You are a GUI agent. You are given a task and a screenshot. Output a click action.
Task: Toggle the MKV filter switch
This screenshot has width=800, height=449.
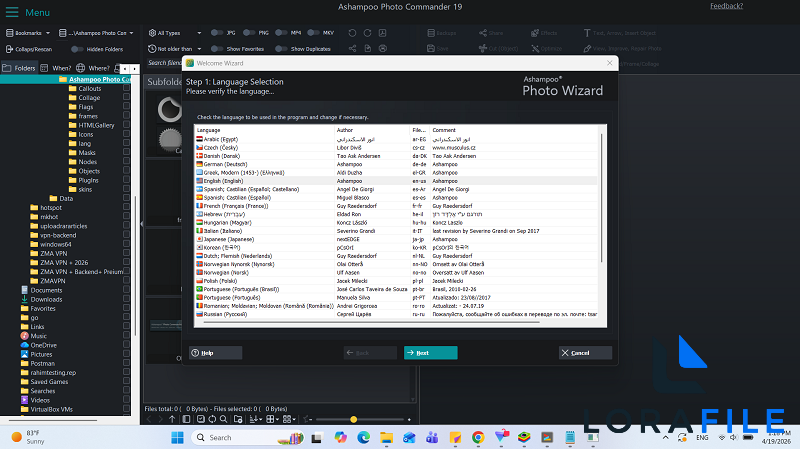point(313,33)
